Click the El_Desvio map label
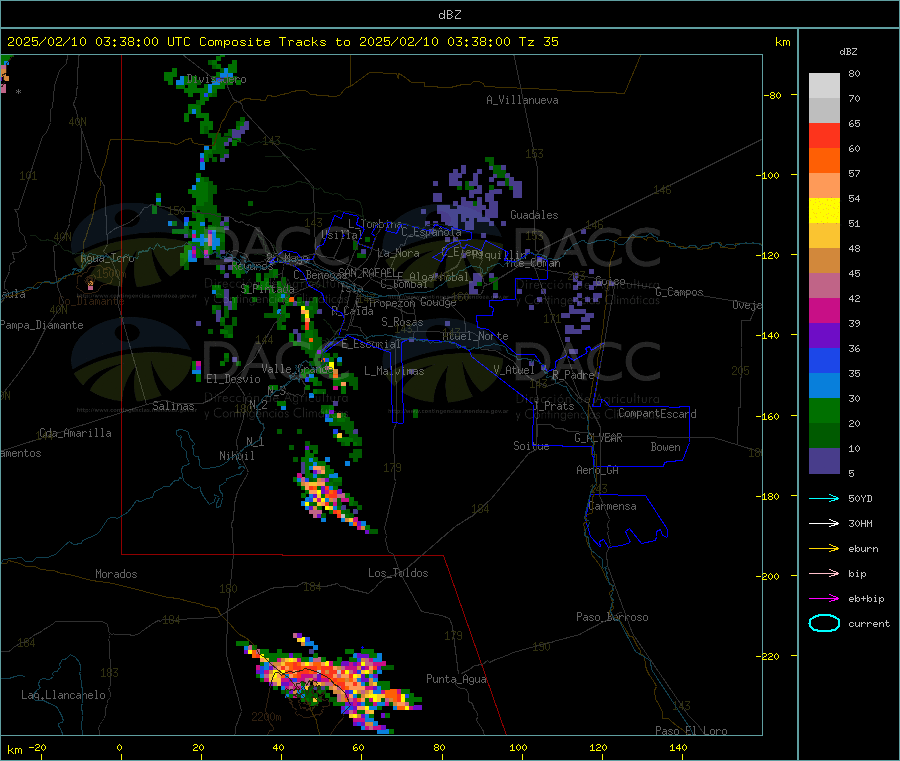 point(233,379)
